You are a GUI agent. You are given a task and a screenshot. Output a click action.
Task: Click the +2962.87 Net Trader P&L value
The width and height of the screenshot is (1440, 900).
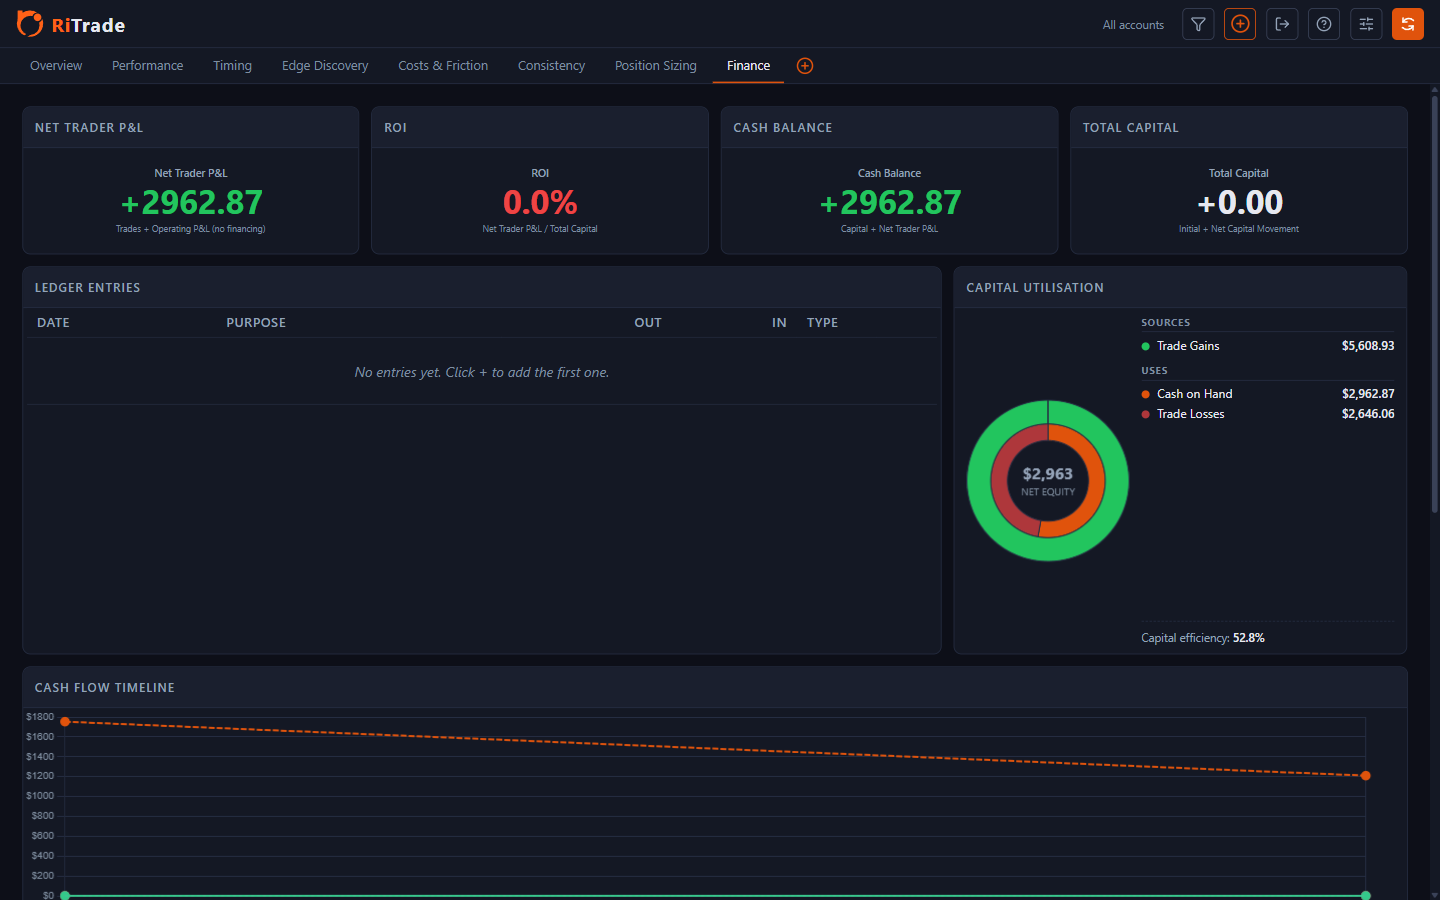point(191,203)
